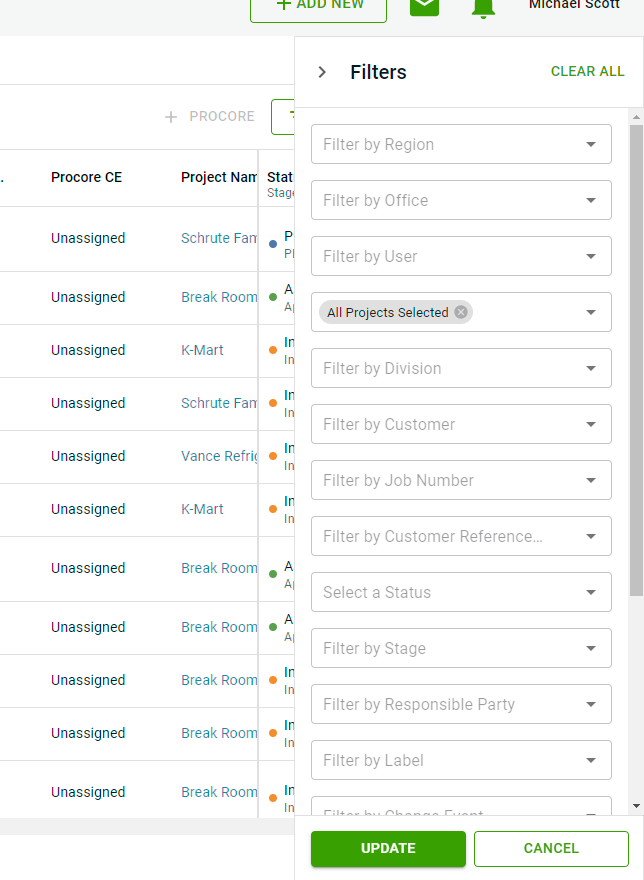This screenshot has width=644, height=880.
Task: Click the Procore CE column header
Action: pyautogui.click(x=86, y=178)
